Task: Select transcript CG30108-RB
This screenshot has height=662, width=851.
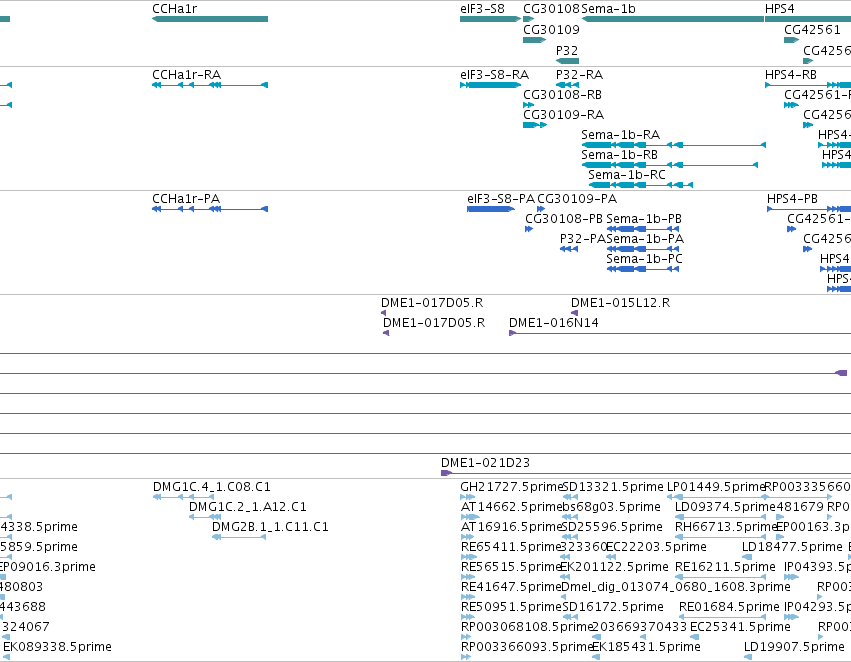Action: [x=529, y=105]
